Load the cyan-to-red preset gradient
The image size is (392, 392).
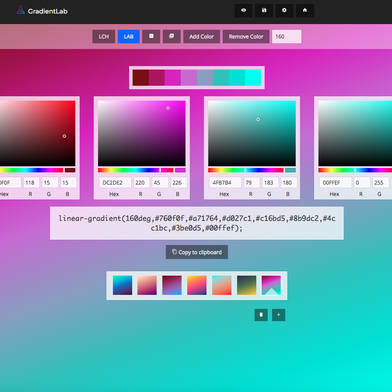222,285
